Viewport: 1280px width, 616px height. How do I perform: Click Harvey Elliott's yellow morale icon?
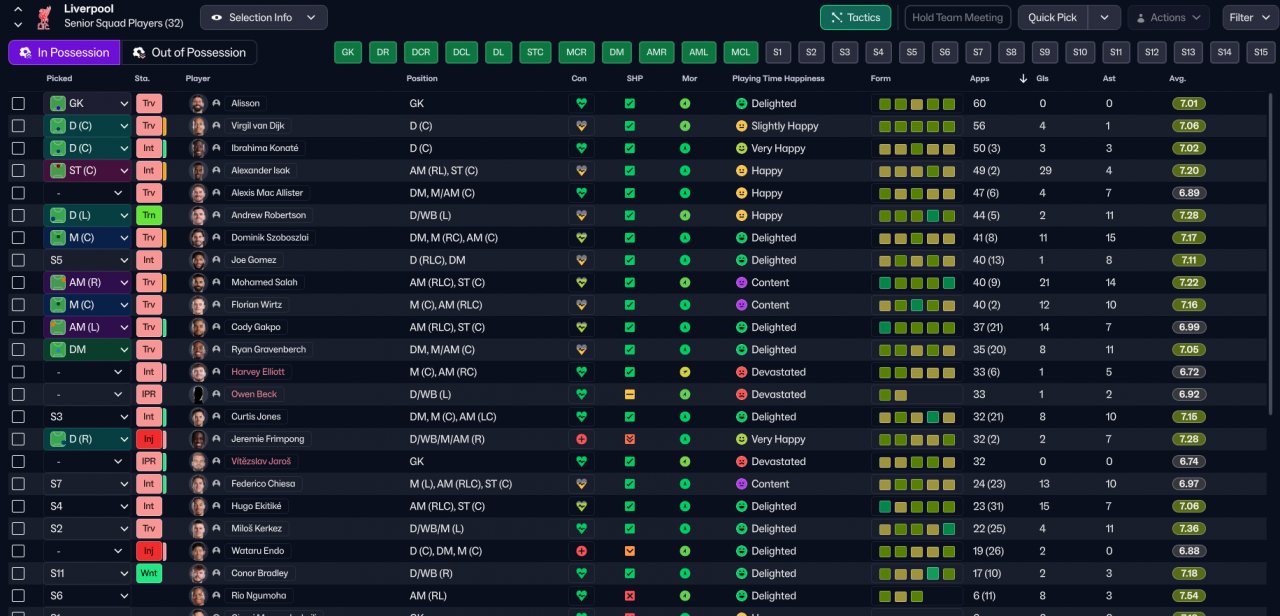(x=685, y=372)
